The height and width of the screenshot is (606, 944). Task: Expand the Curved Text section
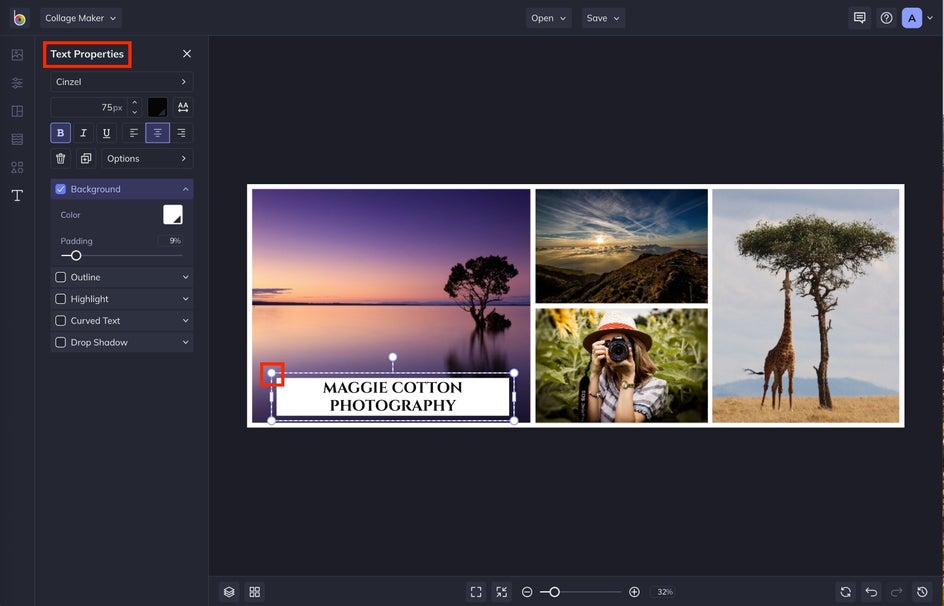point(185,321)
